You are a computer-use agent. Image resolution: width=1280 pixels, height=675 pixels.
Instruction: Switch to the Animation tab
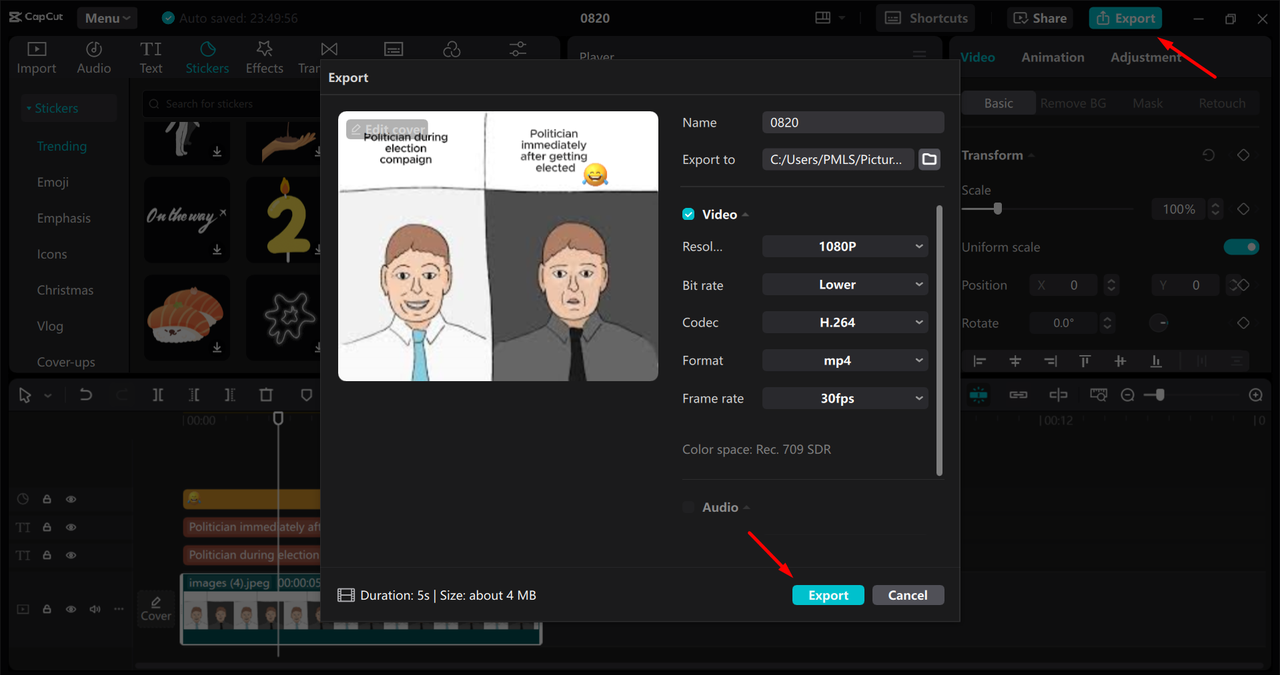(1052, 57)
